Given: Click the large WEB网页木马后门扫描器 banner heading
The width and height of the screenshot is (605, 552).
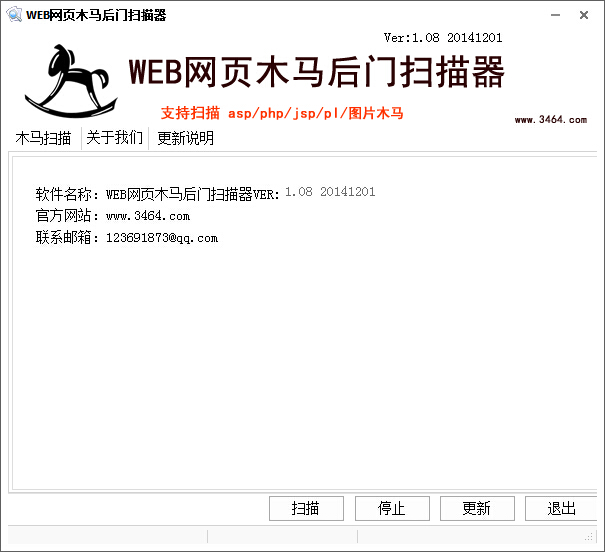Looking at the screenshot, I should tap(316, 73).
